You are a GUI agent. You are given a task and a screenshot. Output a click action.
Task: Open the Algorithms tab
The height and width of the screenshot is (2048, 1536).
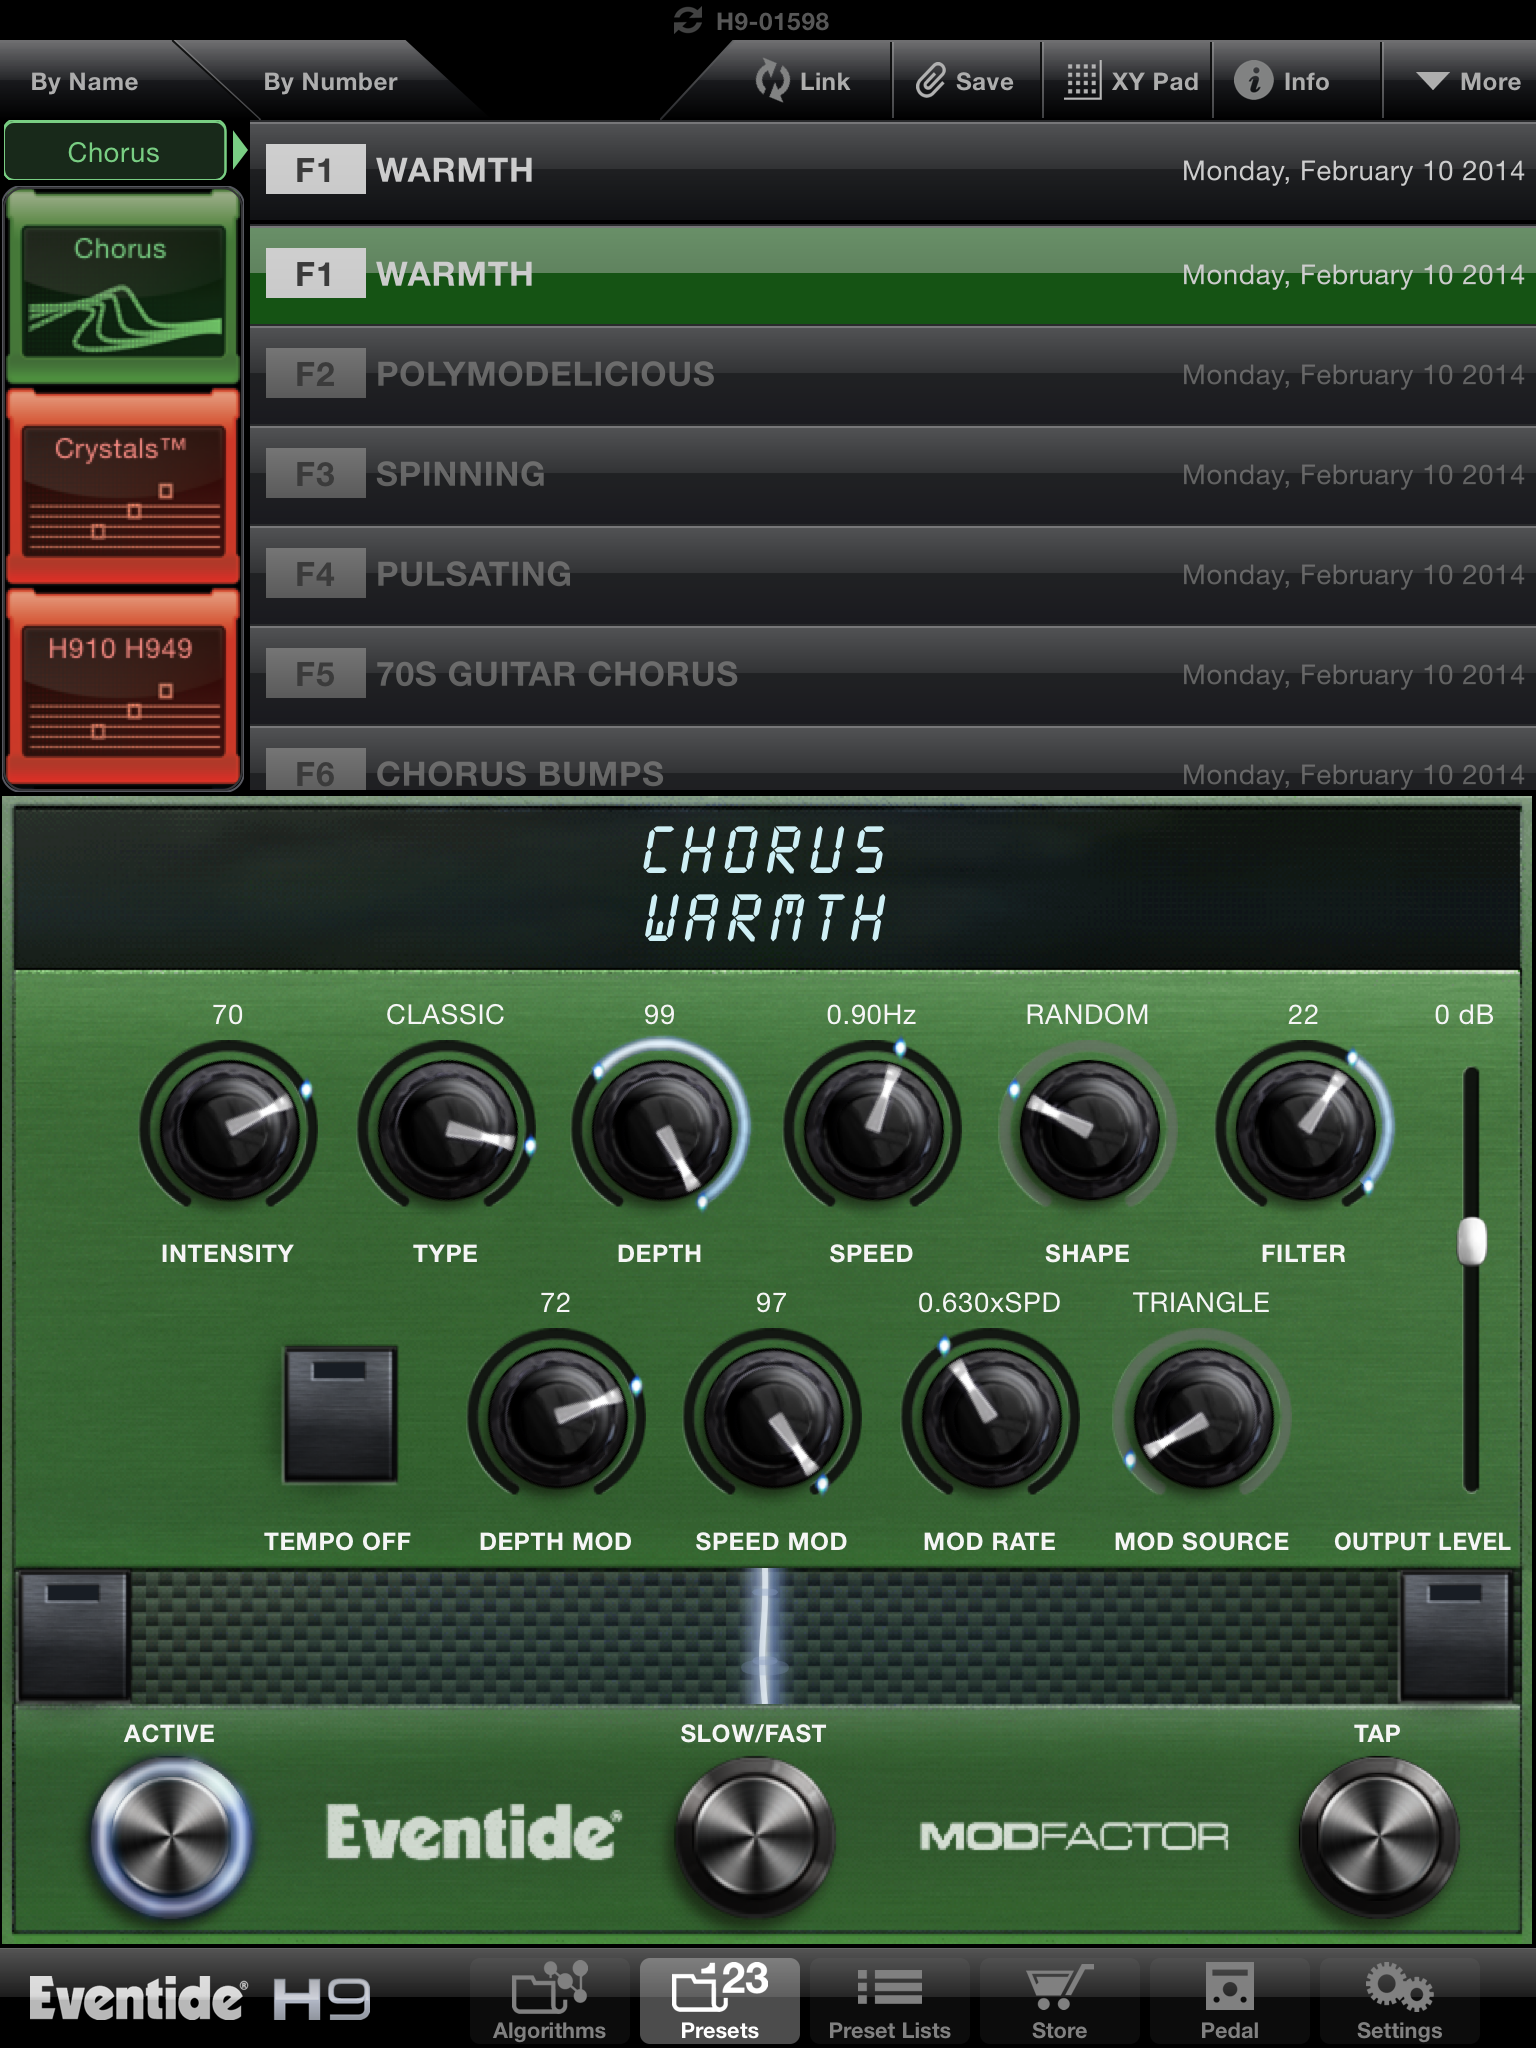coord(550,2001)
